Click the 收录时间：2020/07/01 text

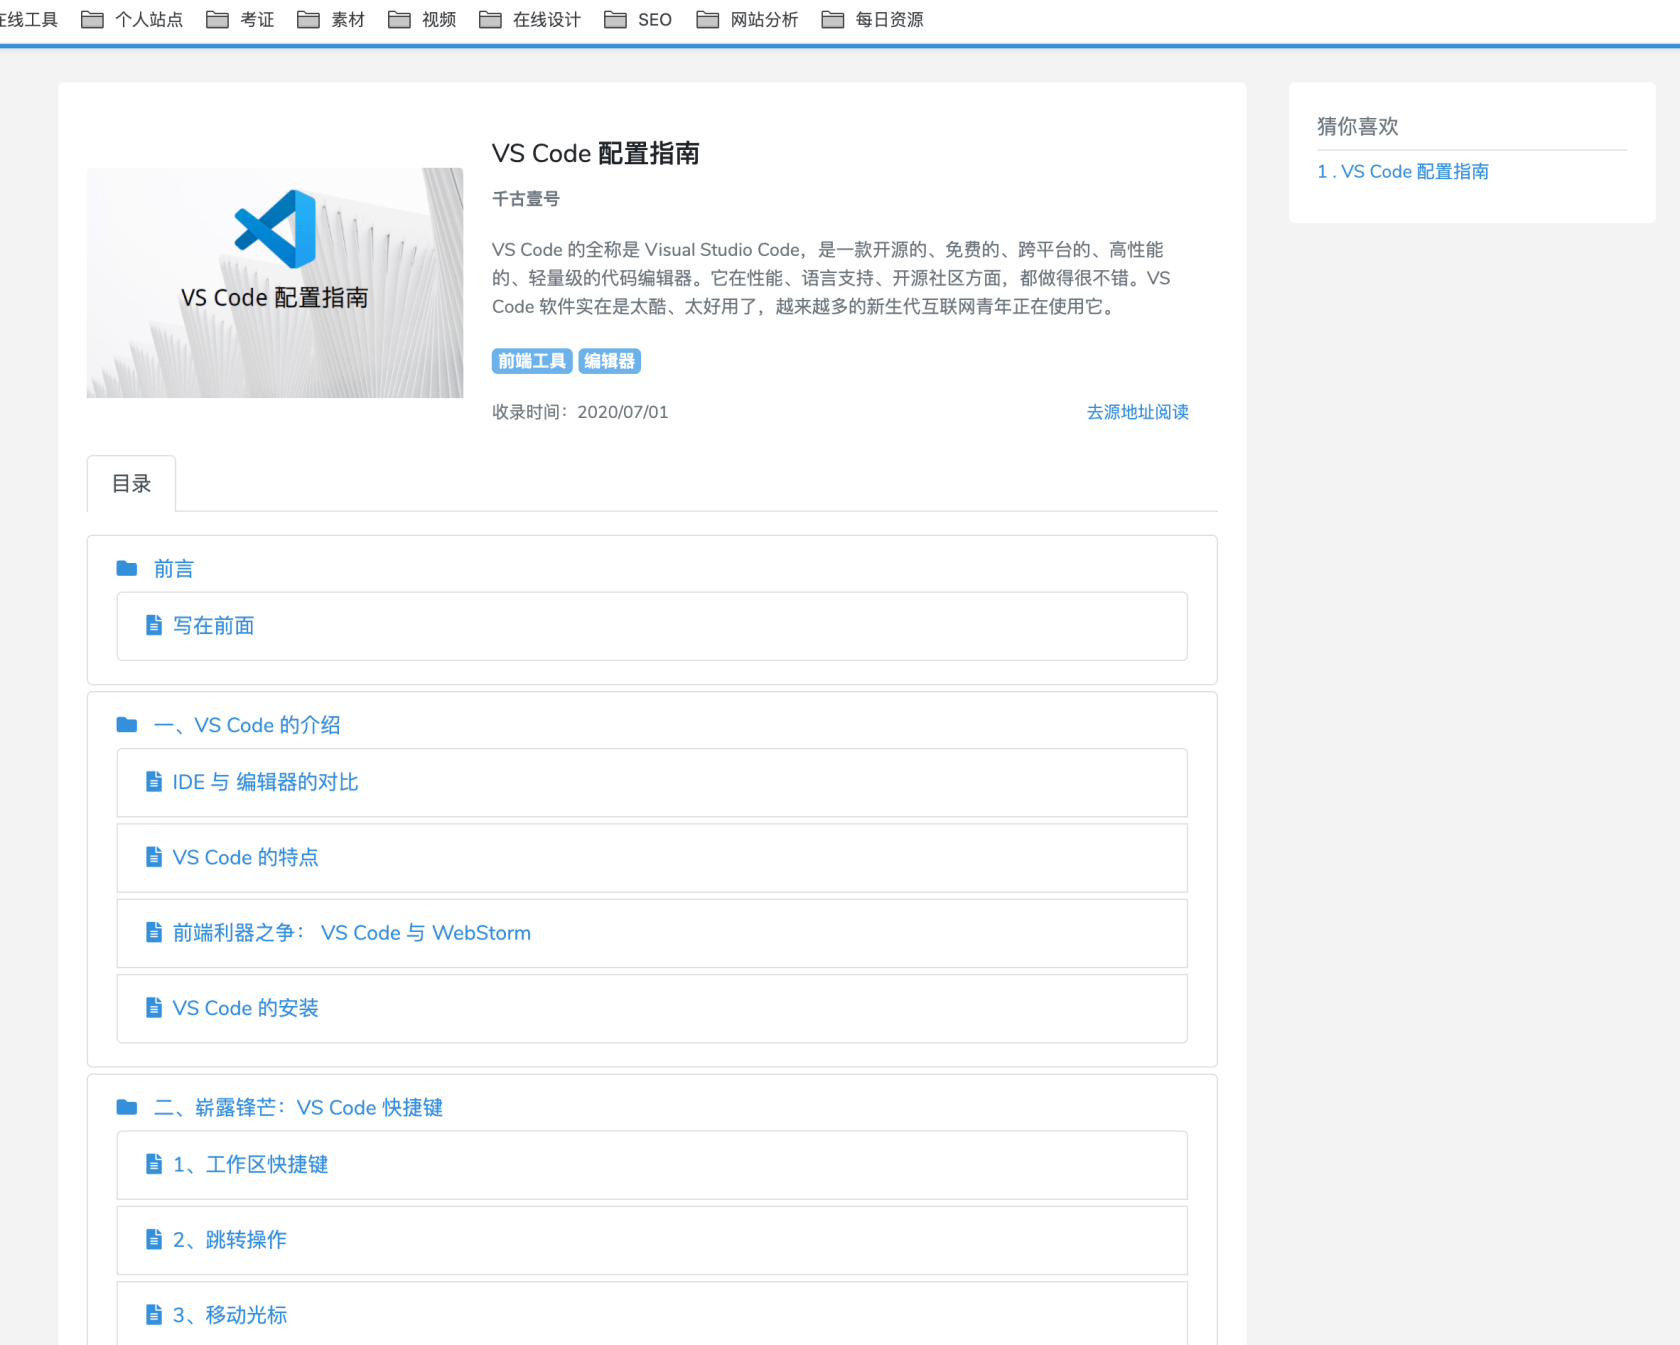pyautogui.click(x=580, y=412)
